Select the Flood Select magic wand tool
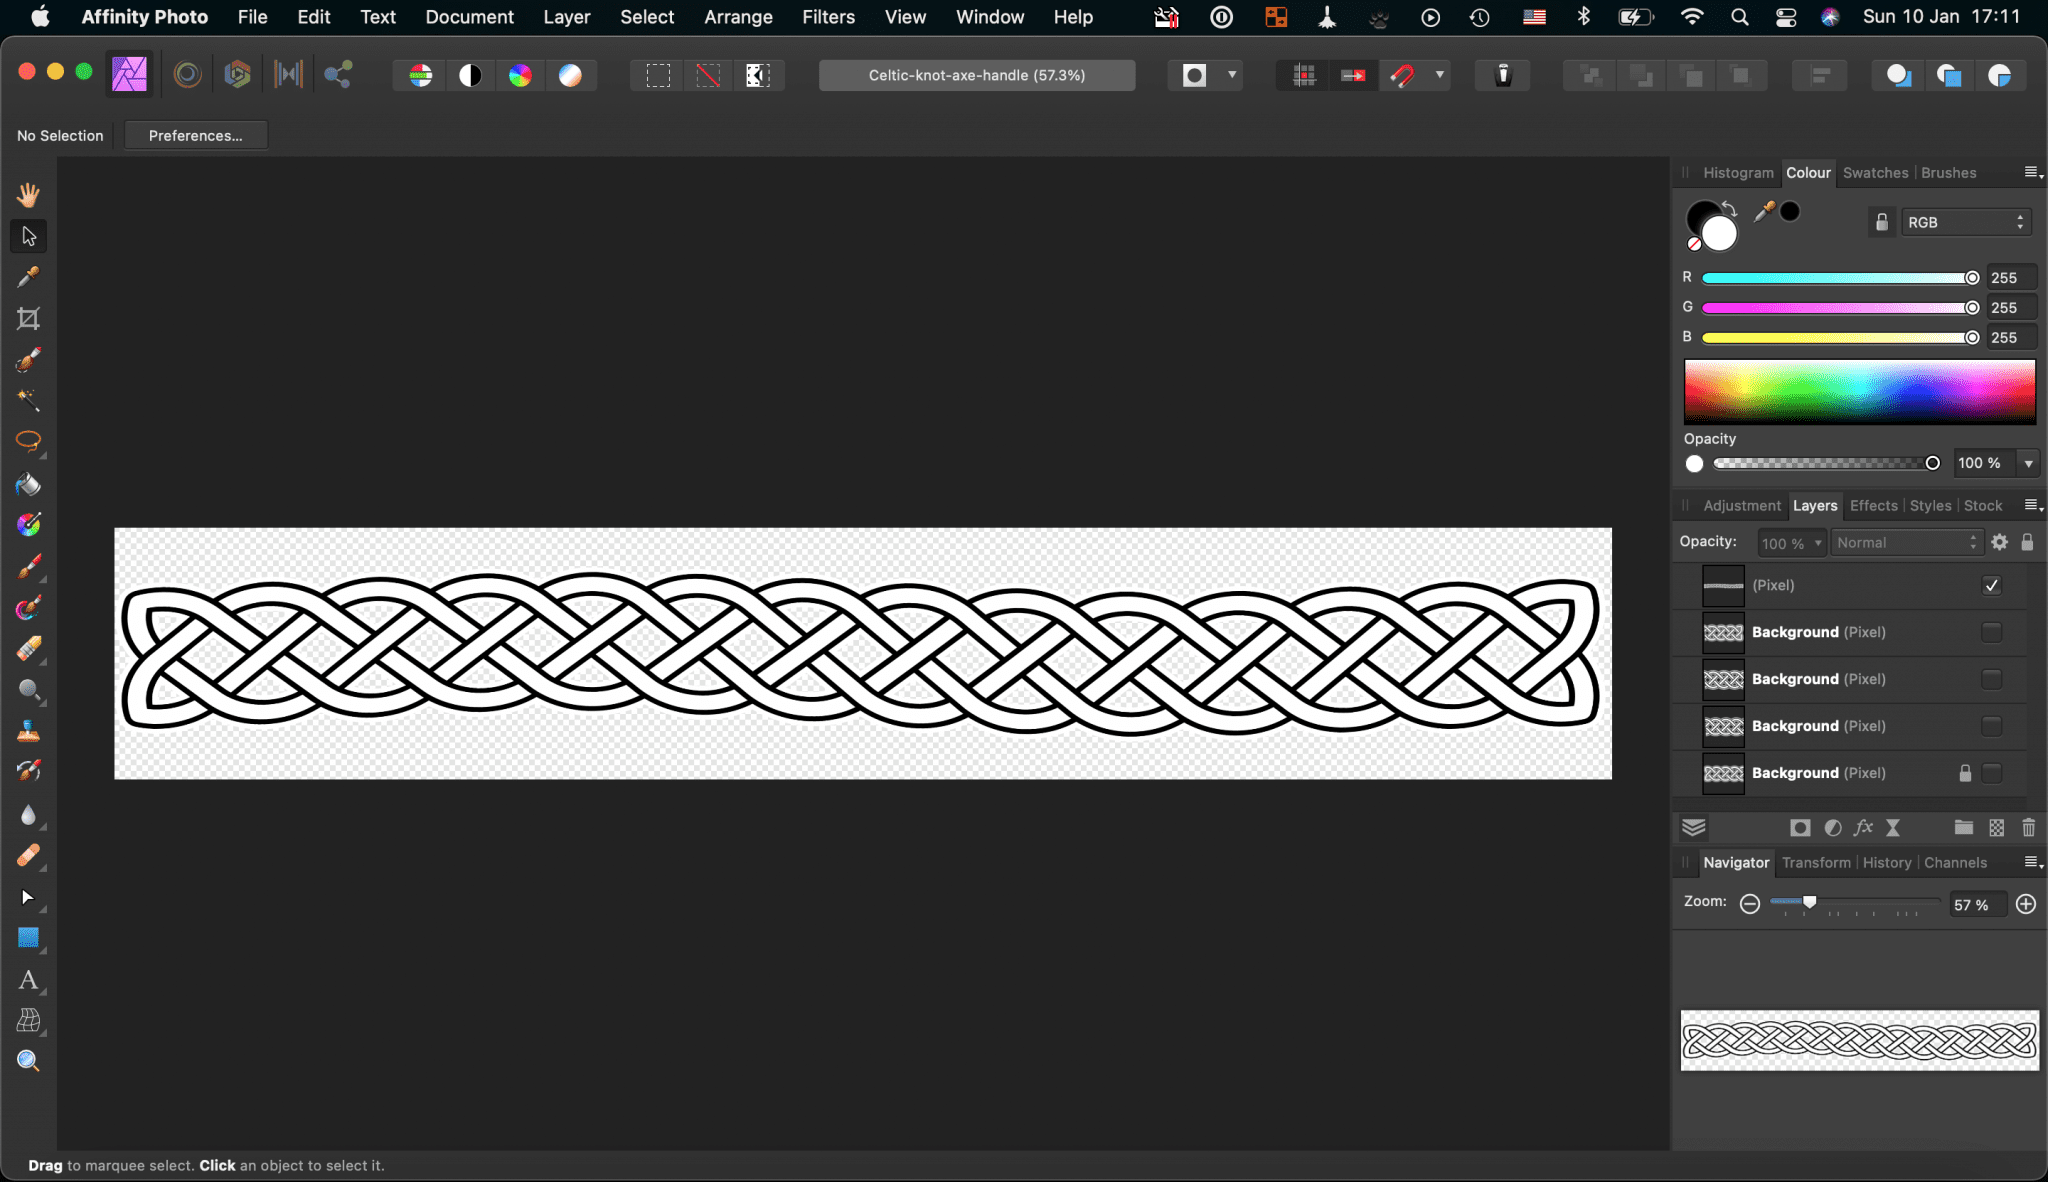 coord(28,401)
